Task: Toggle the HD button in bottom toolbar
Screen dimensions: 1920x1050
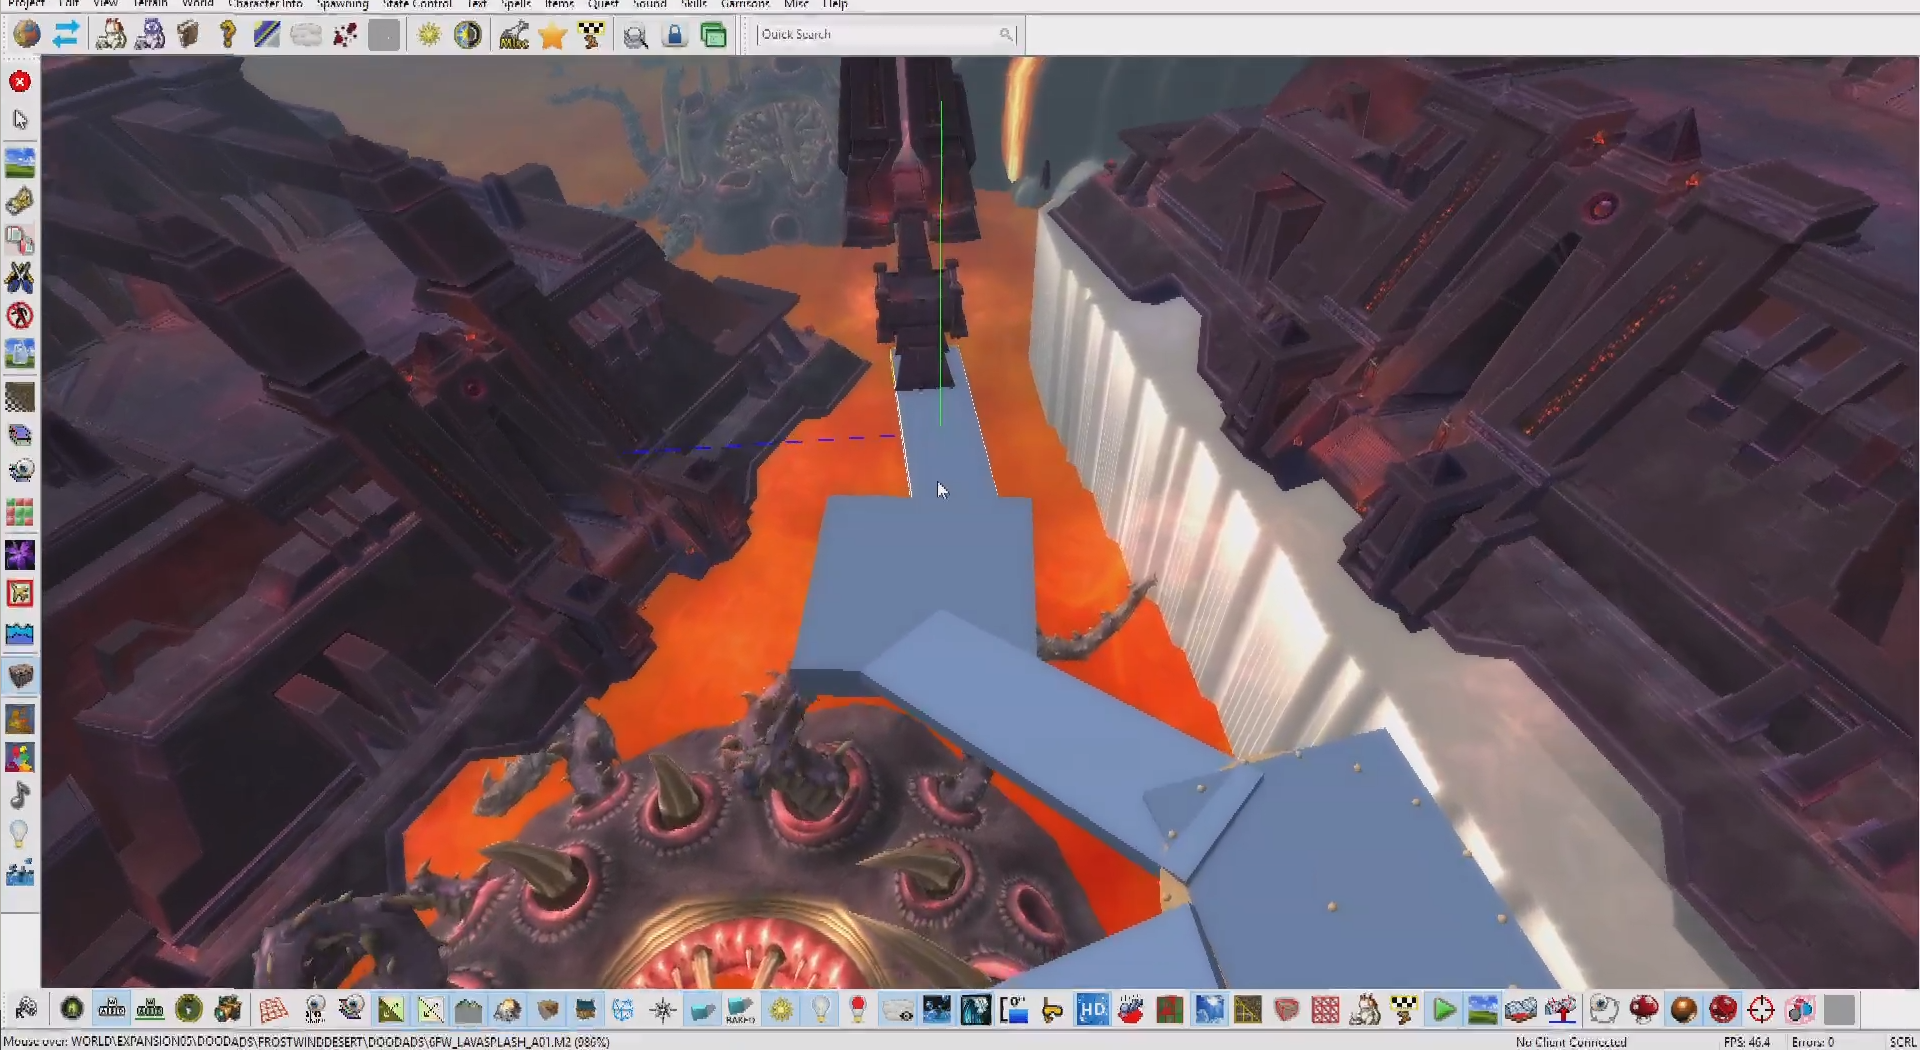Action: pyautogui.click(x=1093, y=1010)
